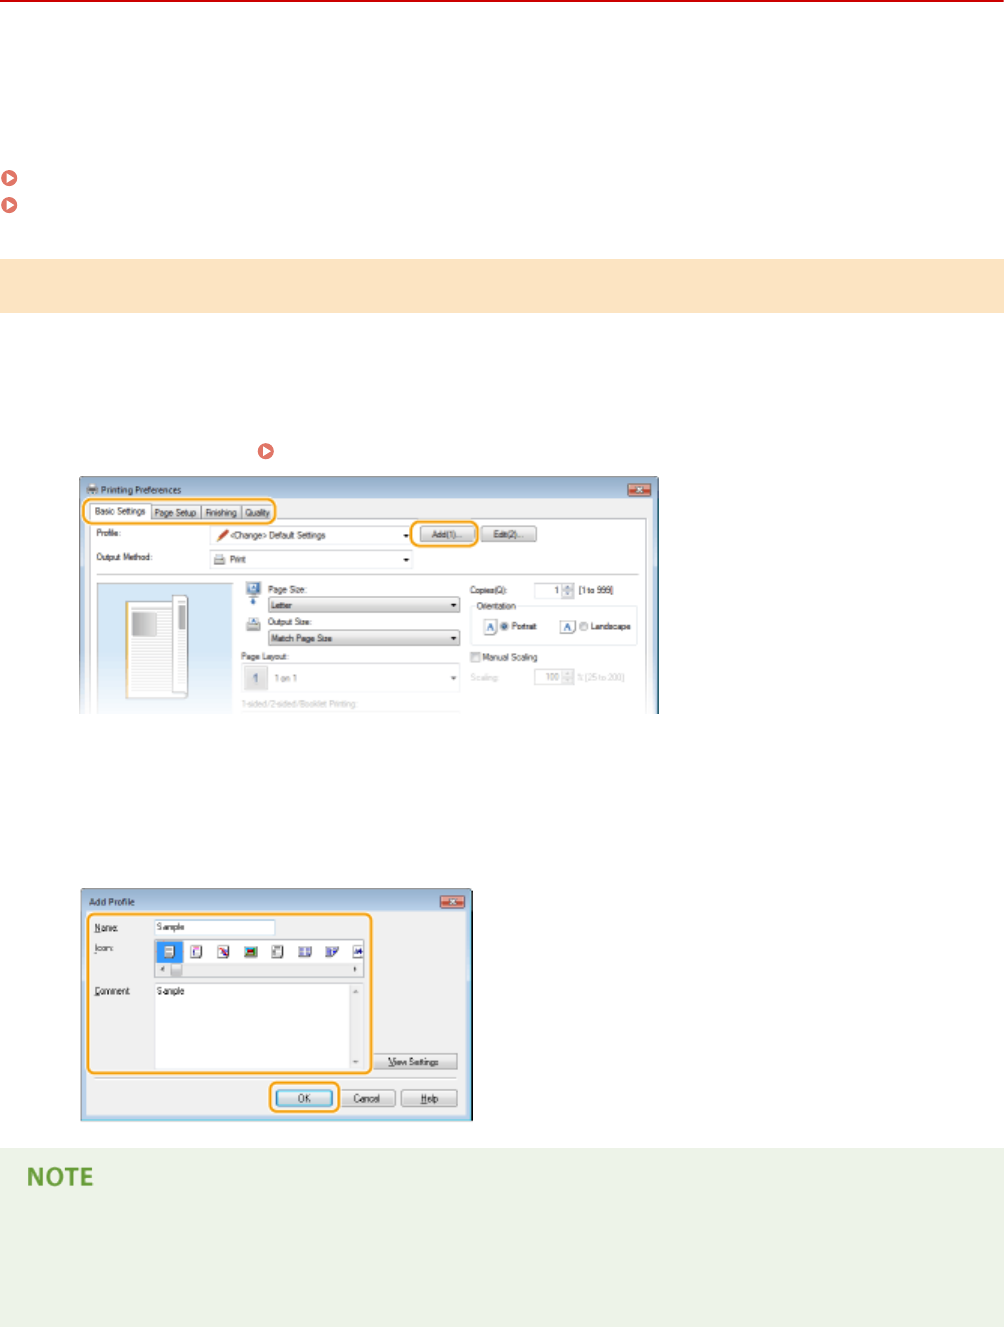
Task: Click the icon list scroll-left arrow
Action: click(162, 970)
